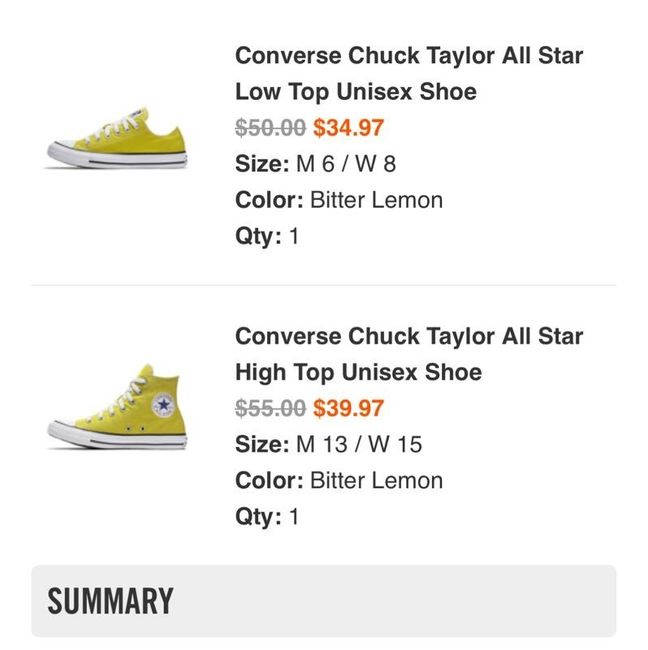Image resolution: width=648 pixels, height=650 pixels.
Task: Click the $34.97 sale price
Action: (x=348, y=128)
